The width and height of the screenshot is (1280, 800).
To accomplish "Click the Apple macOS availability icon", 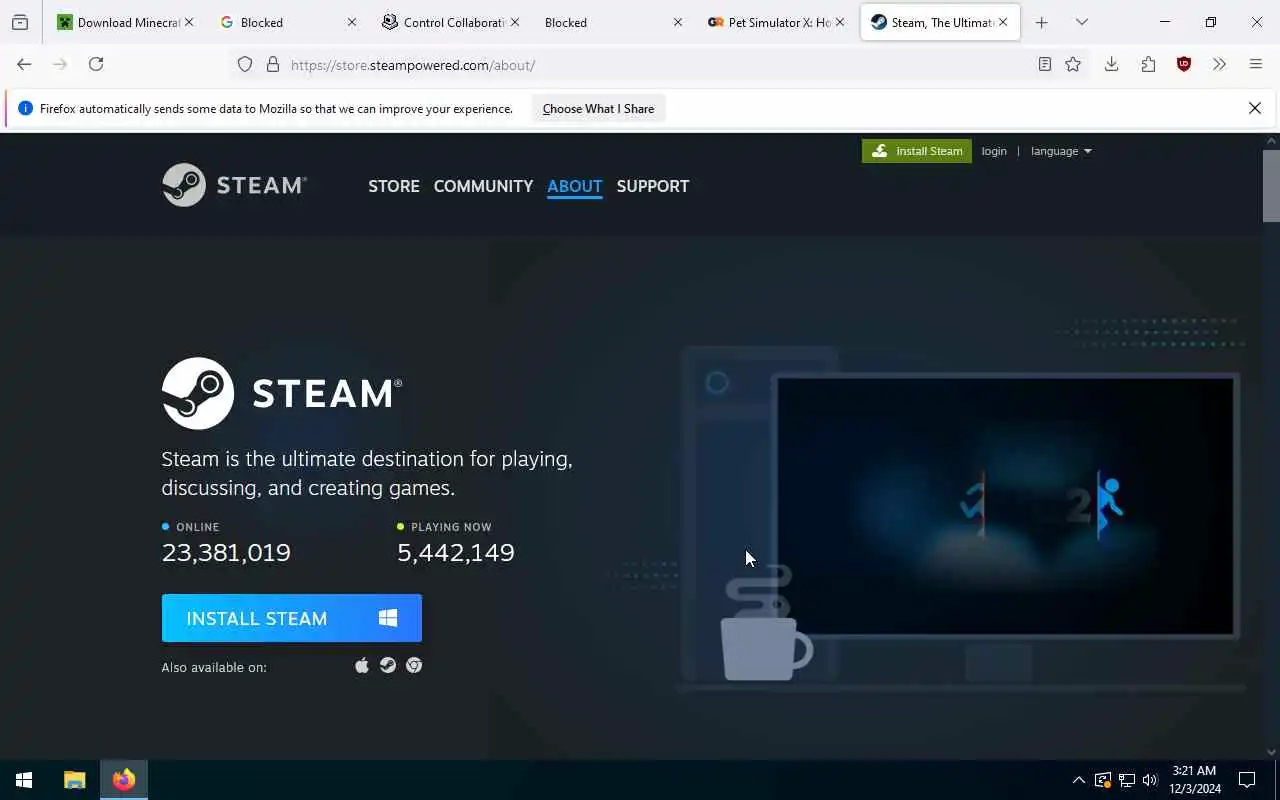I will [362, 665].
